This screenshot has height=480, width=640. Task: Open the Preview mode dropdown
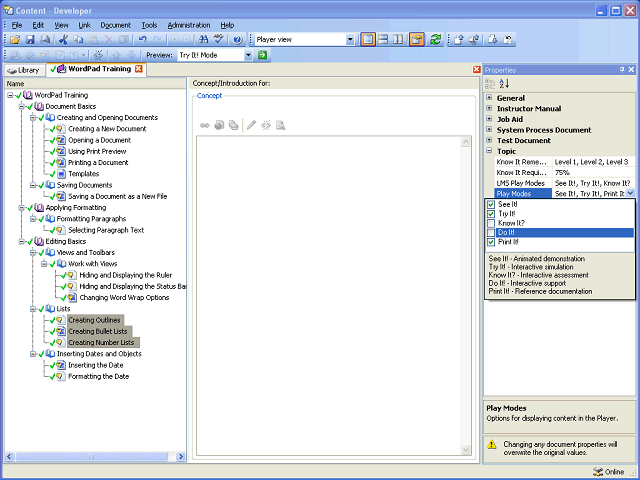(x=247, y=55)
